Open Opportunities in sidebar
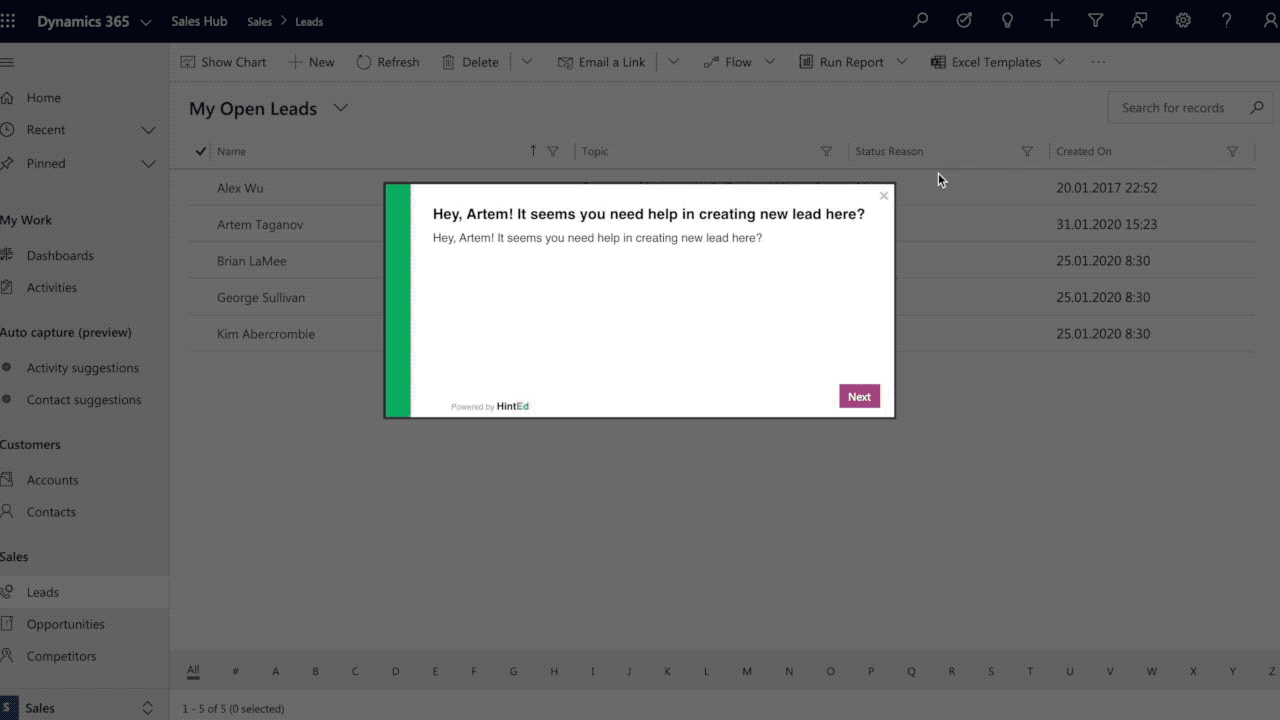The image size is (1280, 720). tap(66, 623)
